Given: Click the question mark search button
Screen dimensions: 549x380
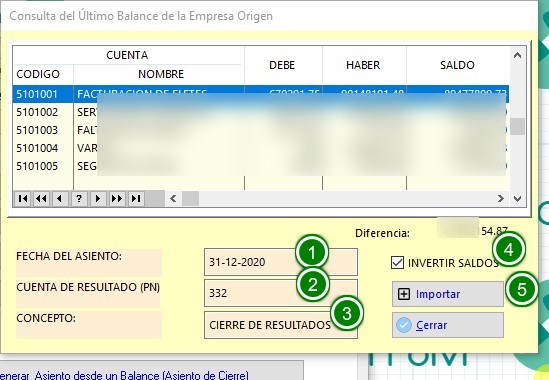Looking at the screenshot, I should pyautogui.click(x=79, y=199).
